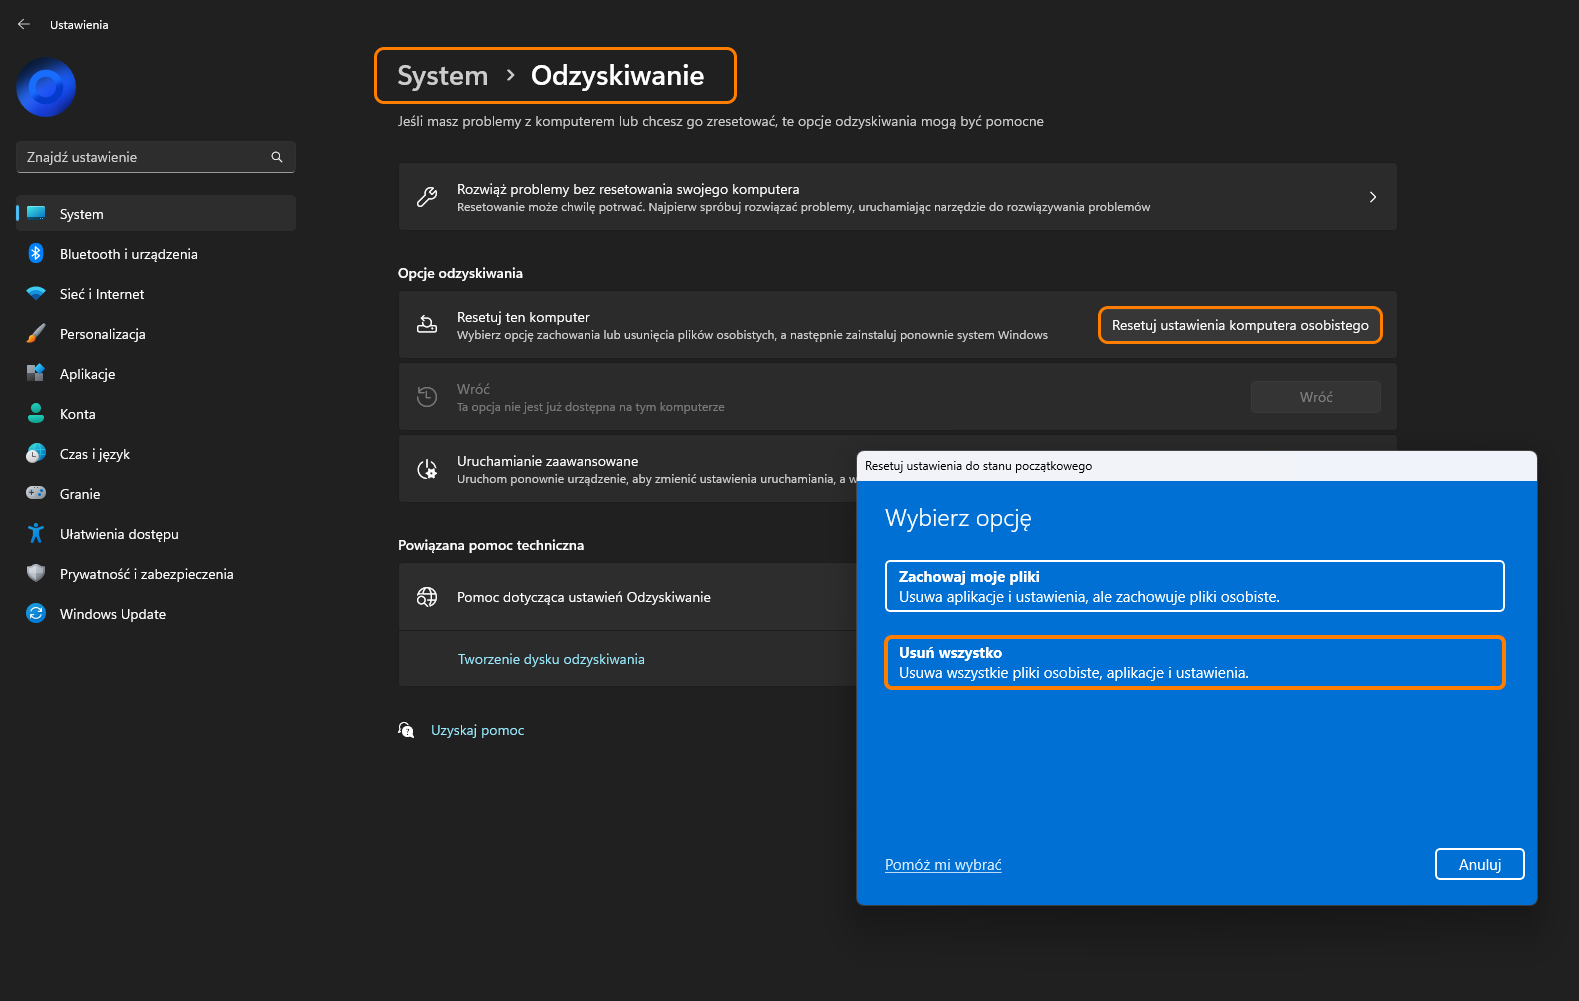Click the Bluetooth icon in sidebar
This screenshot has height=1001, width=1579.
pyautogui.click(x=36, y=253)
